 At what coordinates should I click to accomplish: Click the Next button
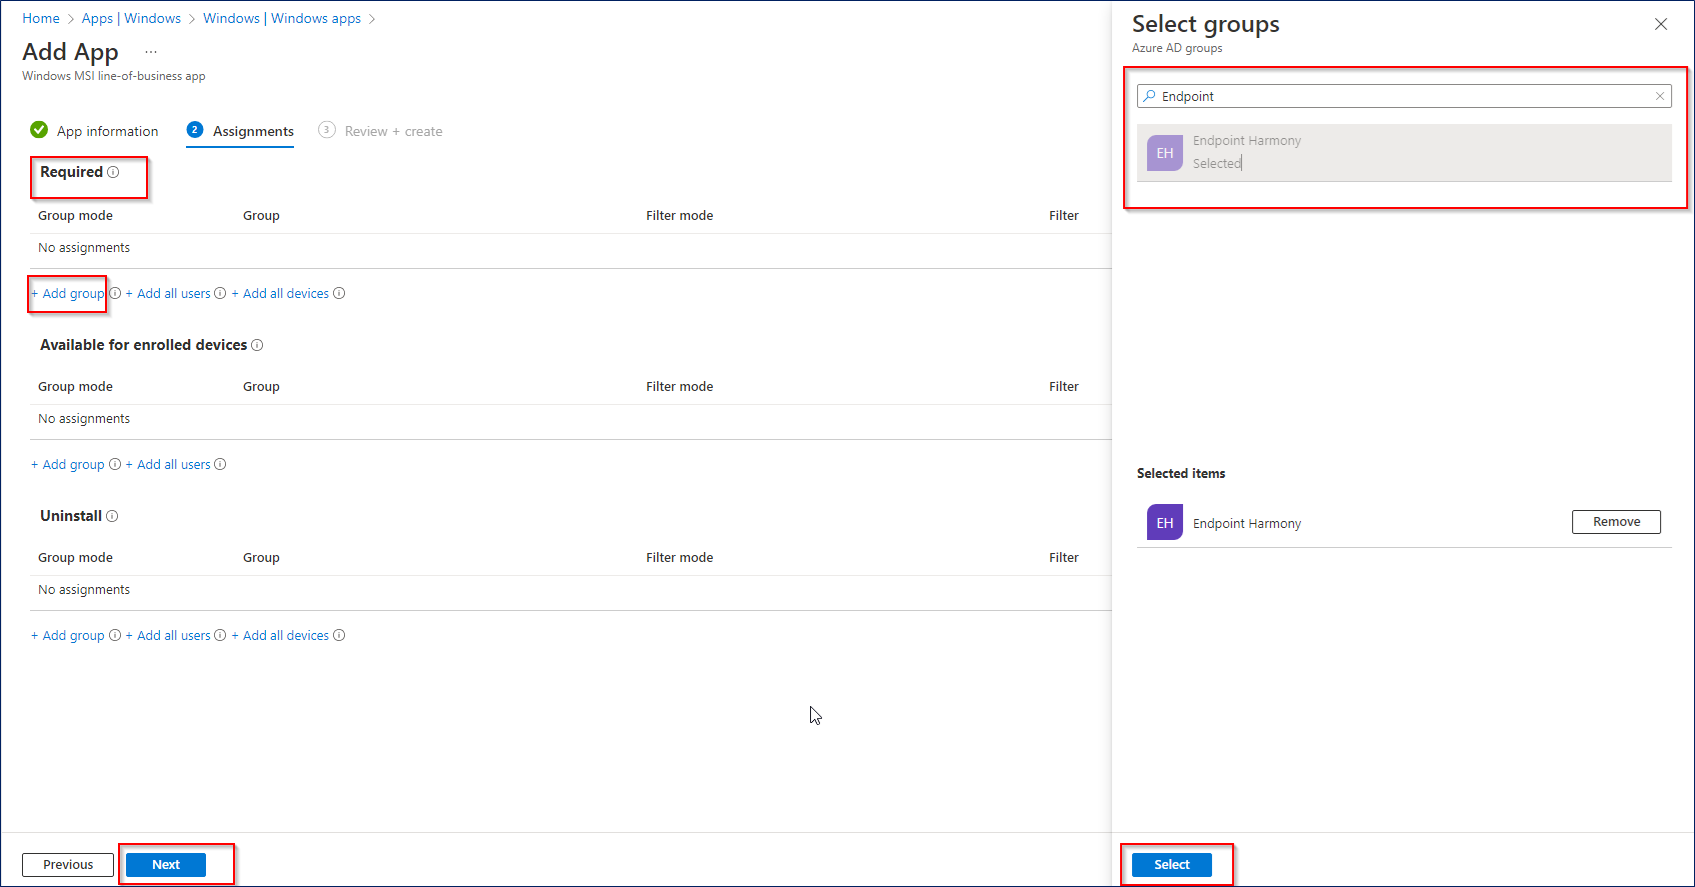click(x=166, y=864)
